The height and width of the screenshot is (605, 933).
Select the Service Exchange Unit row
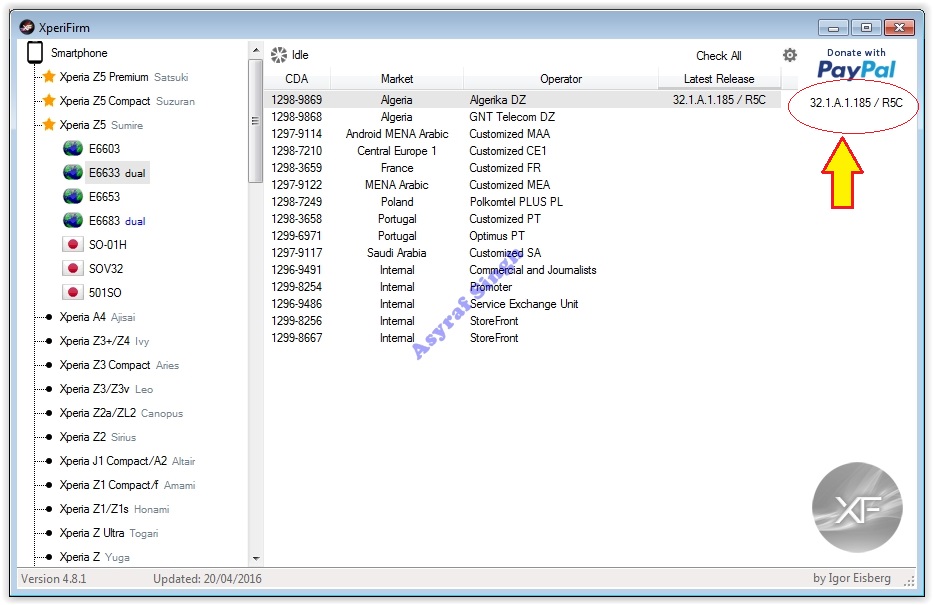(x=522, y=304)
